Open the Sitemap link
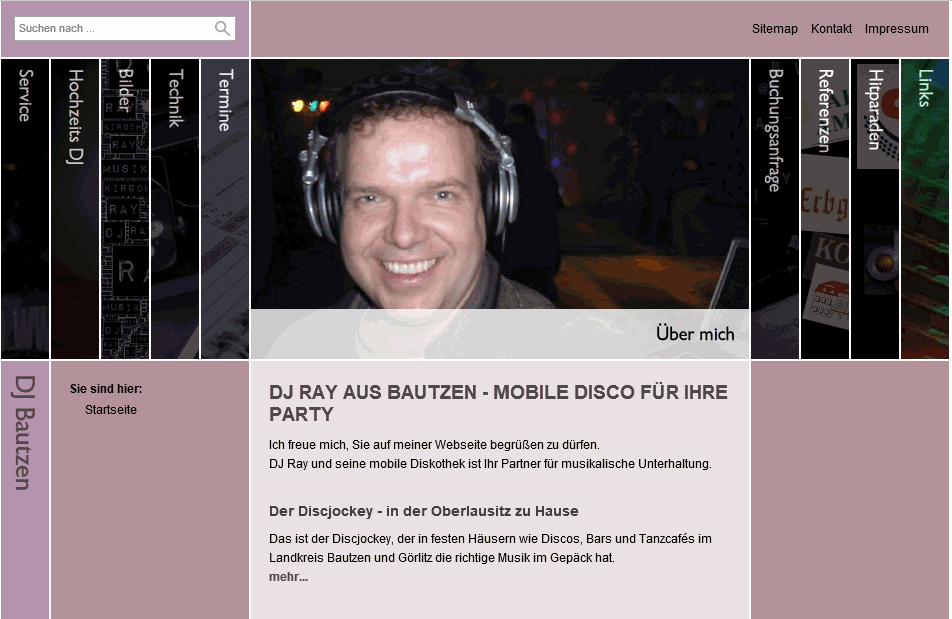The image size is (952, 619). tap(774, 29)
